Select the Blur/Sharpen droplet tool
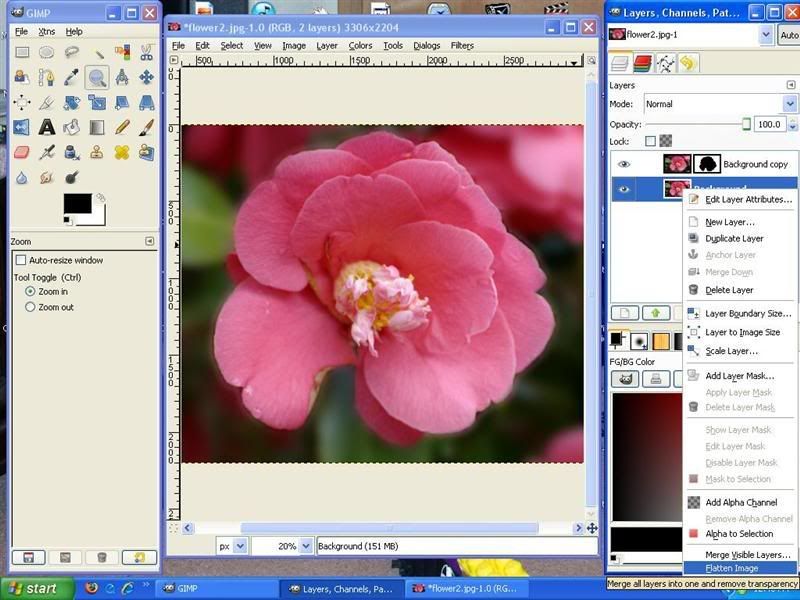800x600 pixels. (x=21, y=177)
